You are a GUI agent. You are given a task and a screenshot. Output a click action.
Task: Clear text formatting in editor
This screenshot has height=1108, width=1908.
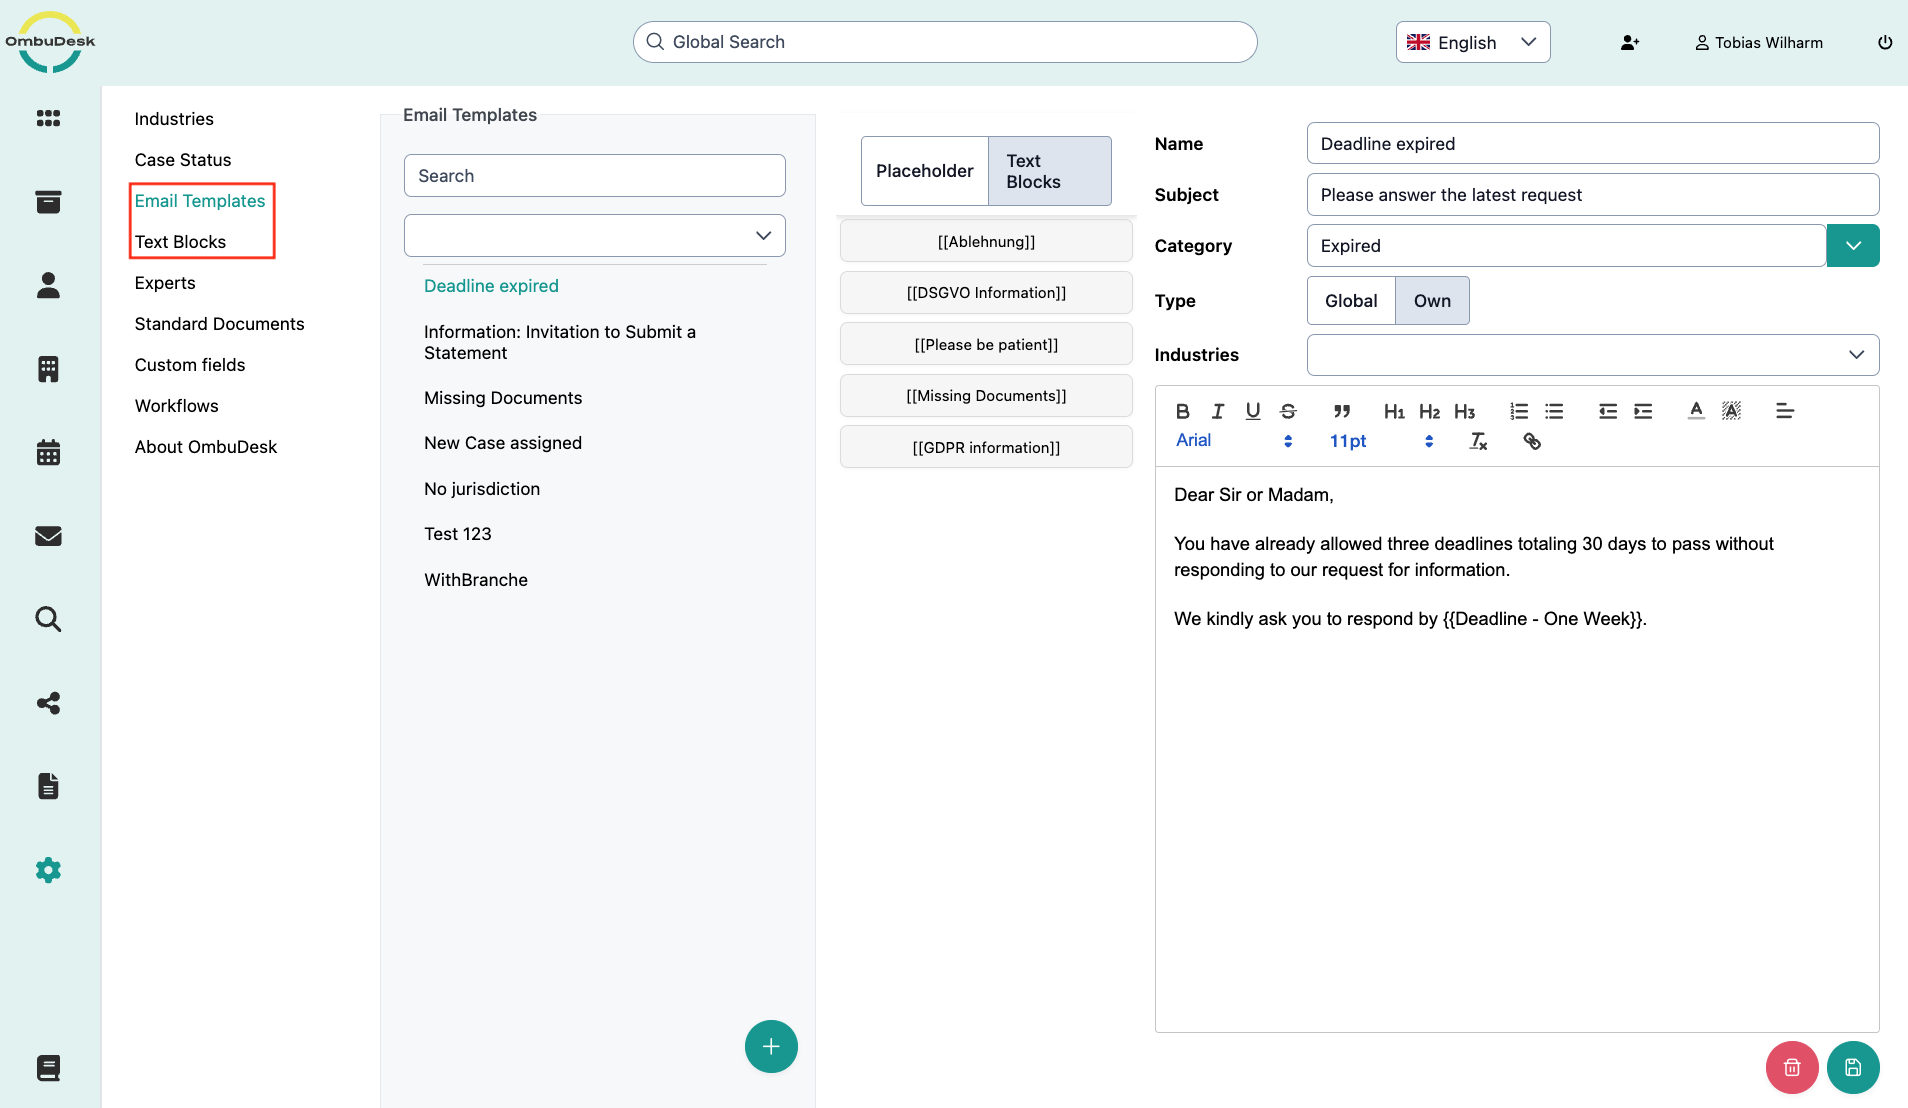1479,441
